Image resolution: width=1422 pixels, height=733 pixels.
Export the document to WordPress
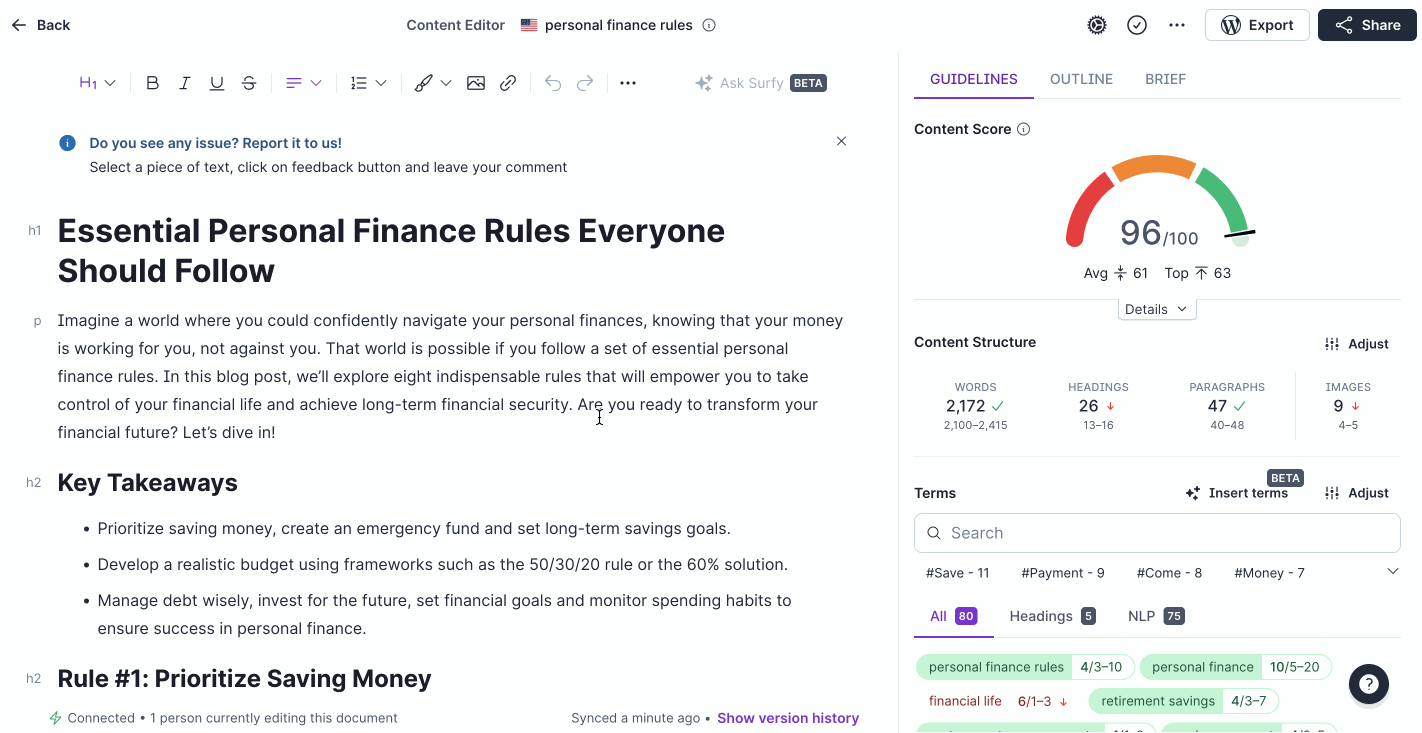click(1257, 25)
